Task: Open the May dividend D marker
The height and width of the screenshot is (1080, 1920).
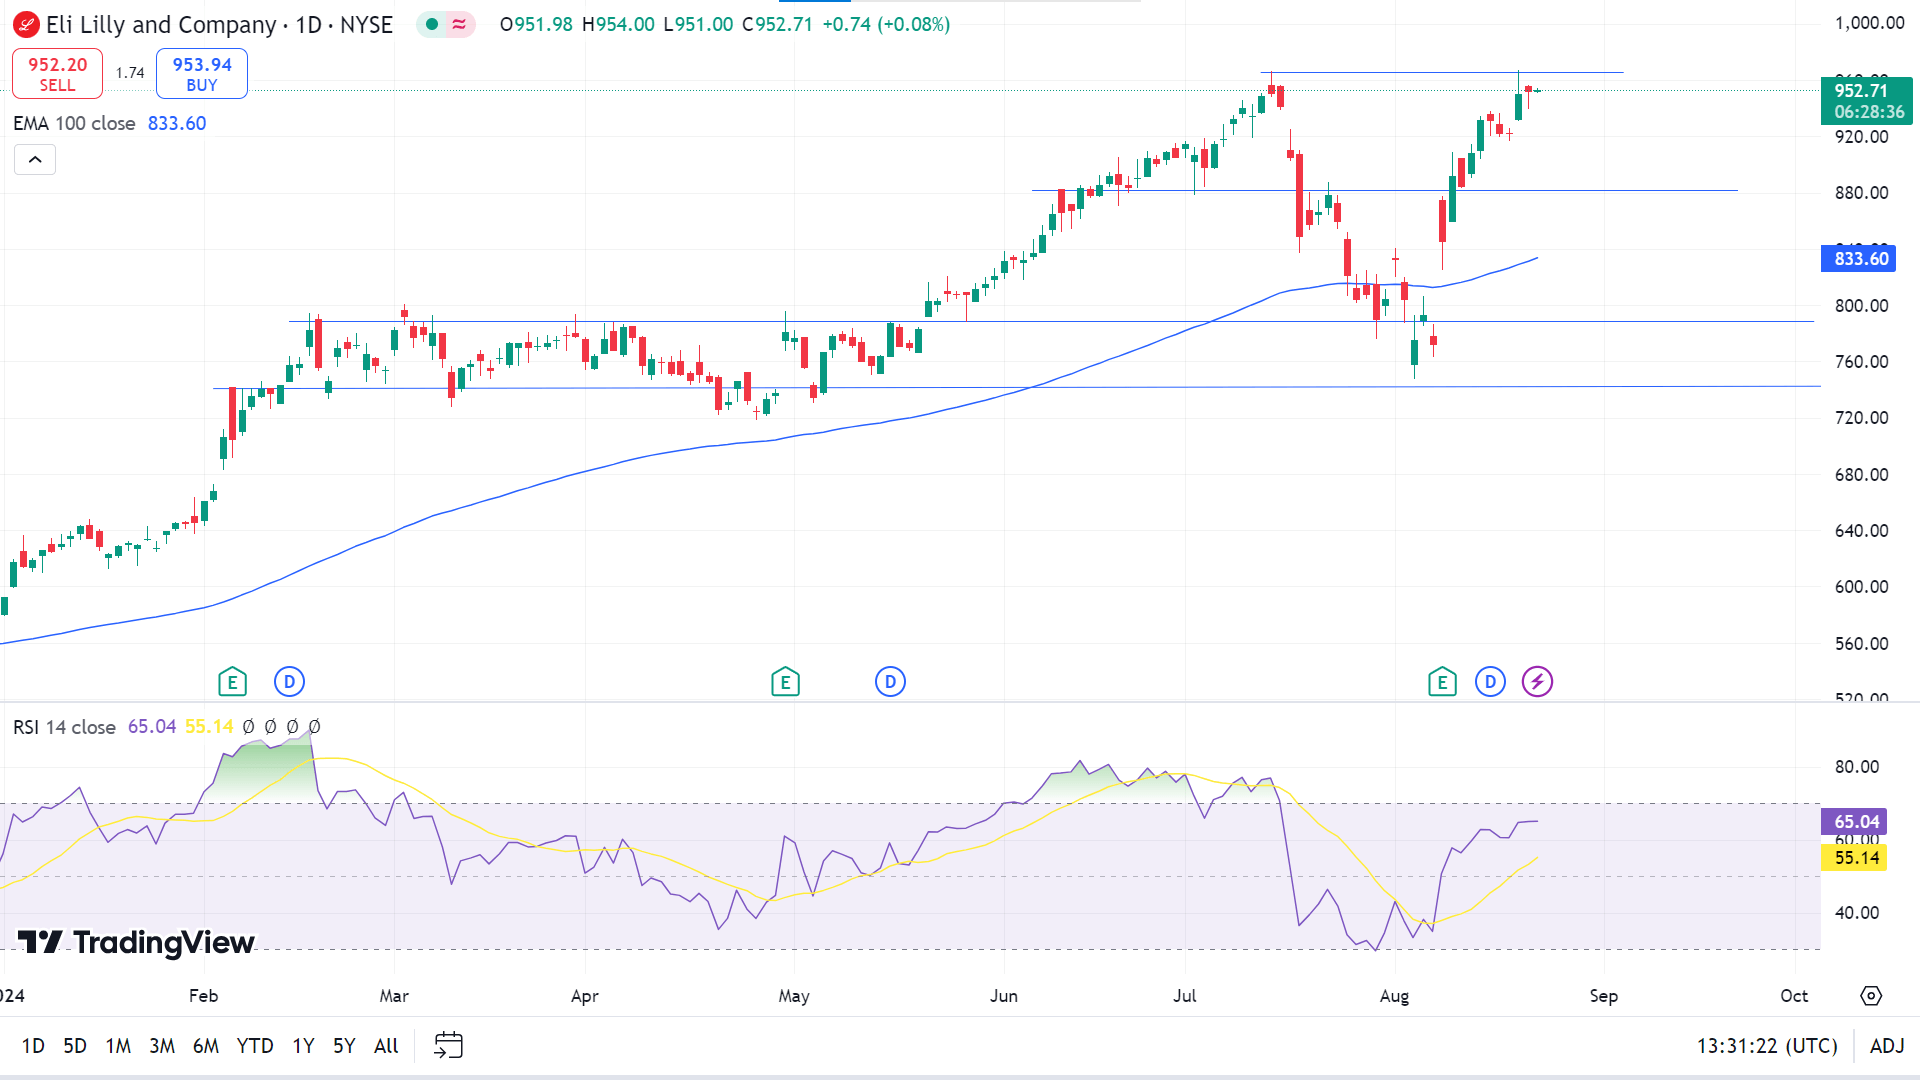Action: (x=890, y=682)
